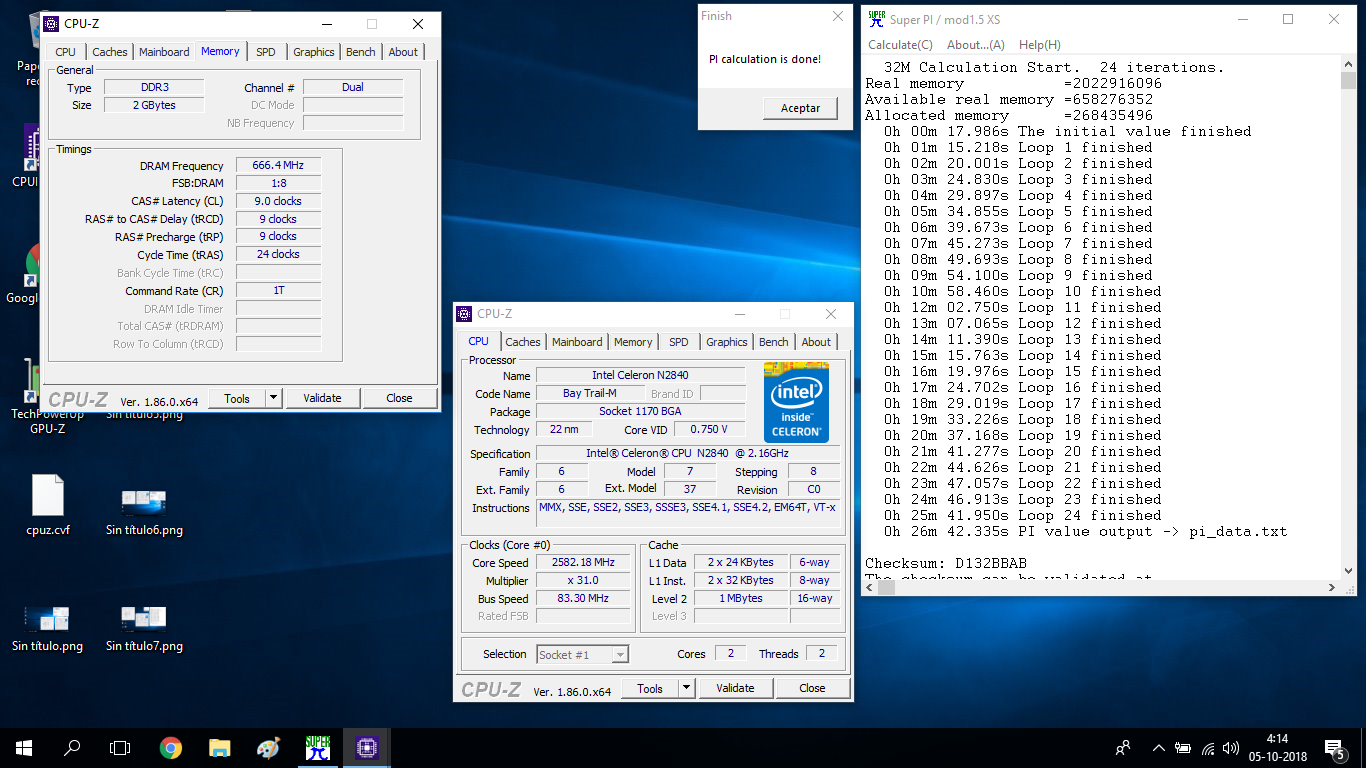
Task: Open Wi-Fi network tray icon
Action: [1208, 747]
